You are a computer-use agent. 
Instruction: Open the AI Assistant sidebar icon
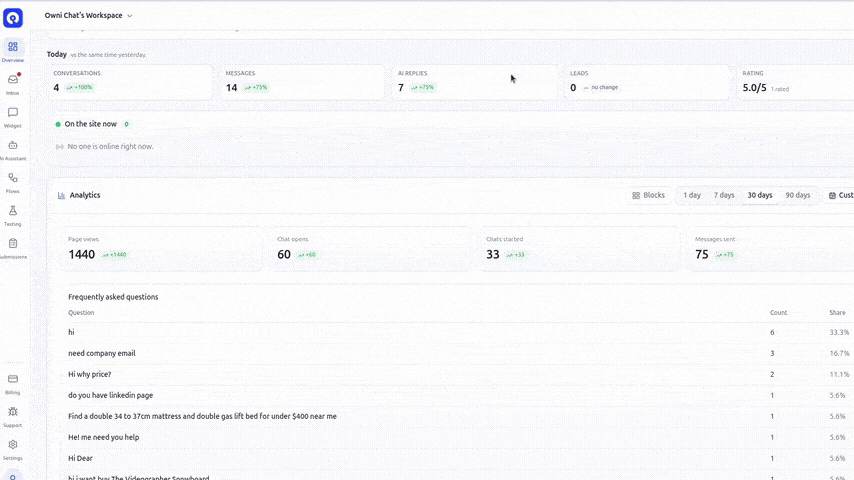tap(13, 145)
